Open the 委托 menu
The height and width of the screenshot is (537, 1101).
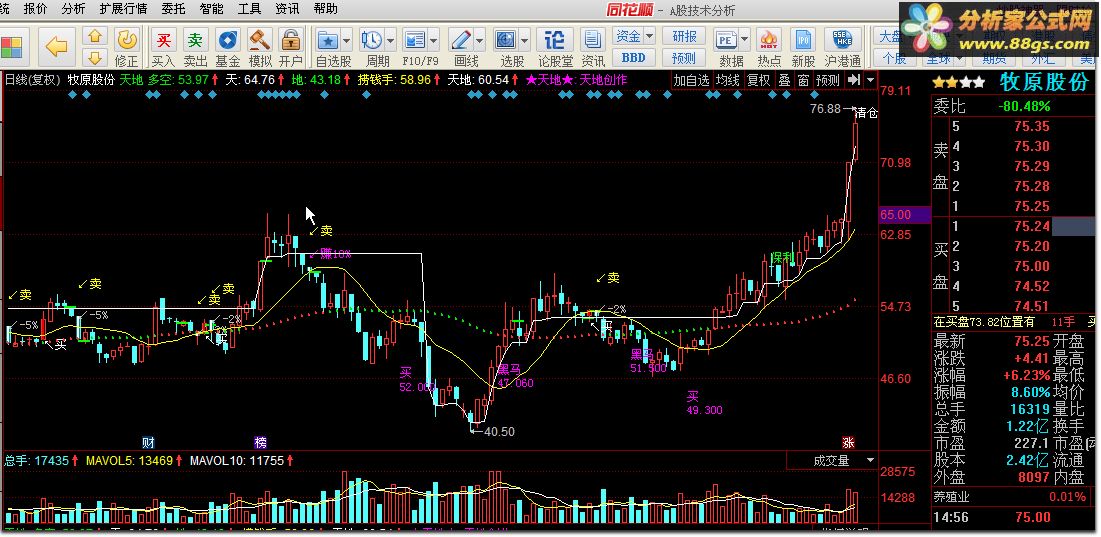pyautogui.click(x=173, y=9)
